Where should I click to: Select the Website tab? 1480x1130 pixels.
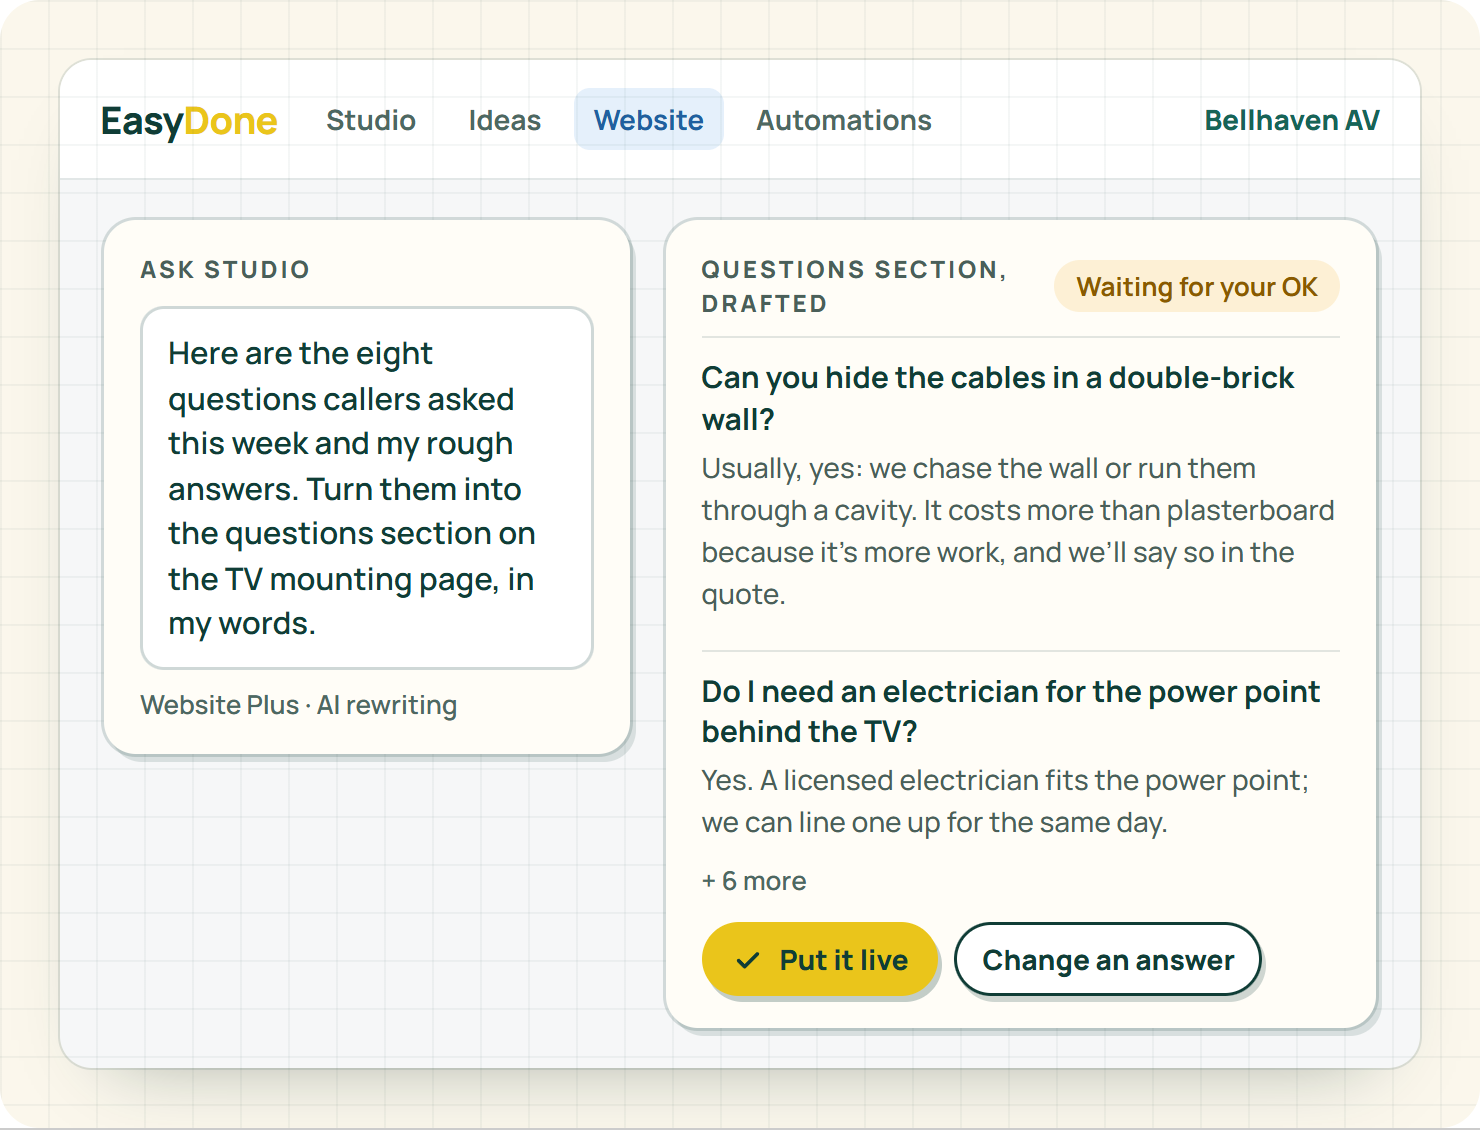pos(649,120)
